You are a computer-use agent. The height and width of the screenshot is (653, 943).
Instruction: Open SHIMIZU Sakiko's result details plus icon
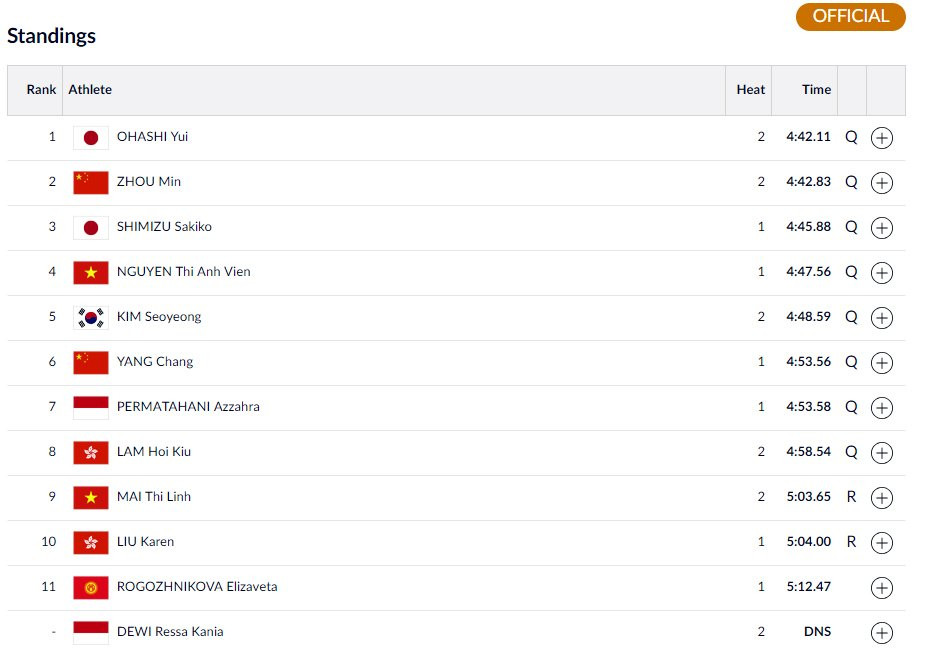point(881,228)
